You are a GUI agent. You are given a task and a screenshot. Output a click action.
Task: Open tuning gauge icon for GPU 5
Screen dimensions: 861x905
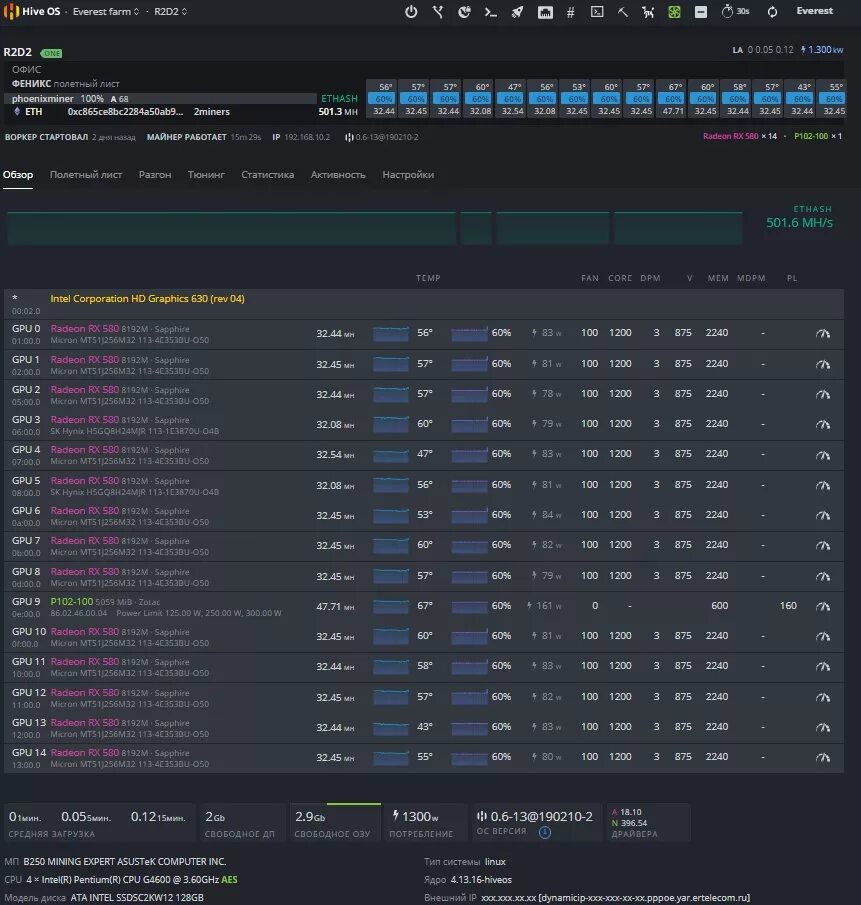823,485
